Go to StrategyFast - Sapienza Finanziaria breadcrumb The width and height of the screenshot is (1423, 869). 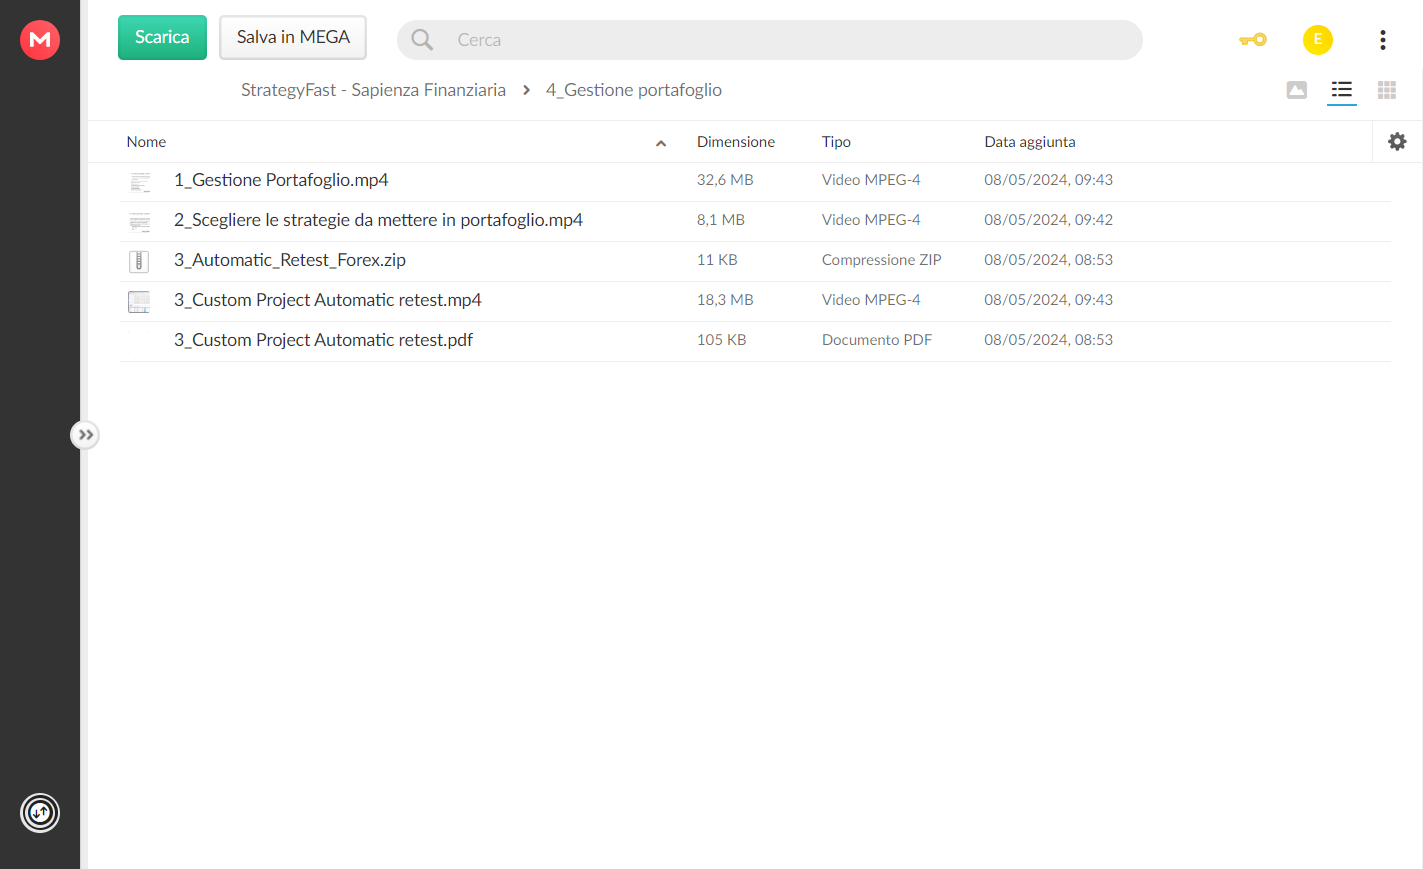[373, 90]
